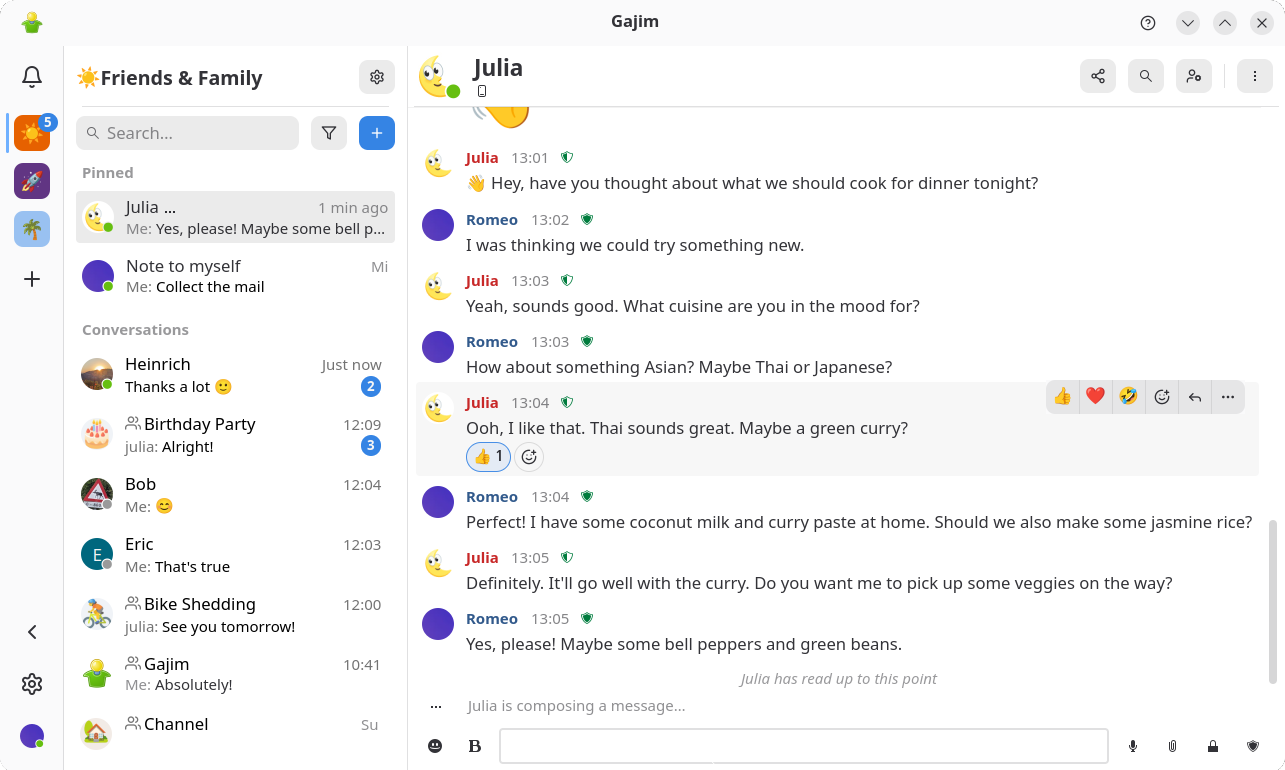This screenshot has width=1285, height=770.
Task: Focus the message text input field
Action: point(803,746)
